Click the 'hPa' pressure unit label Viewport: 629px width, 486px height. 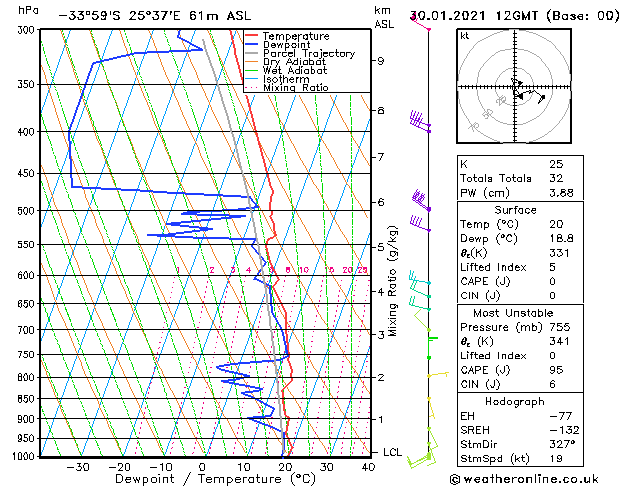pos(28,10)
